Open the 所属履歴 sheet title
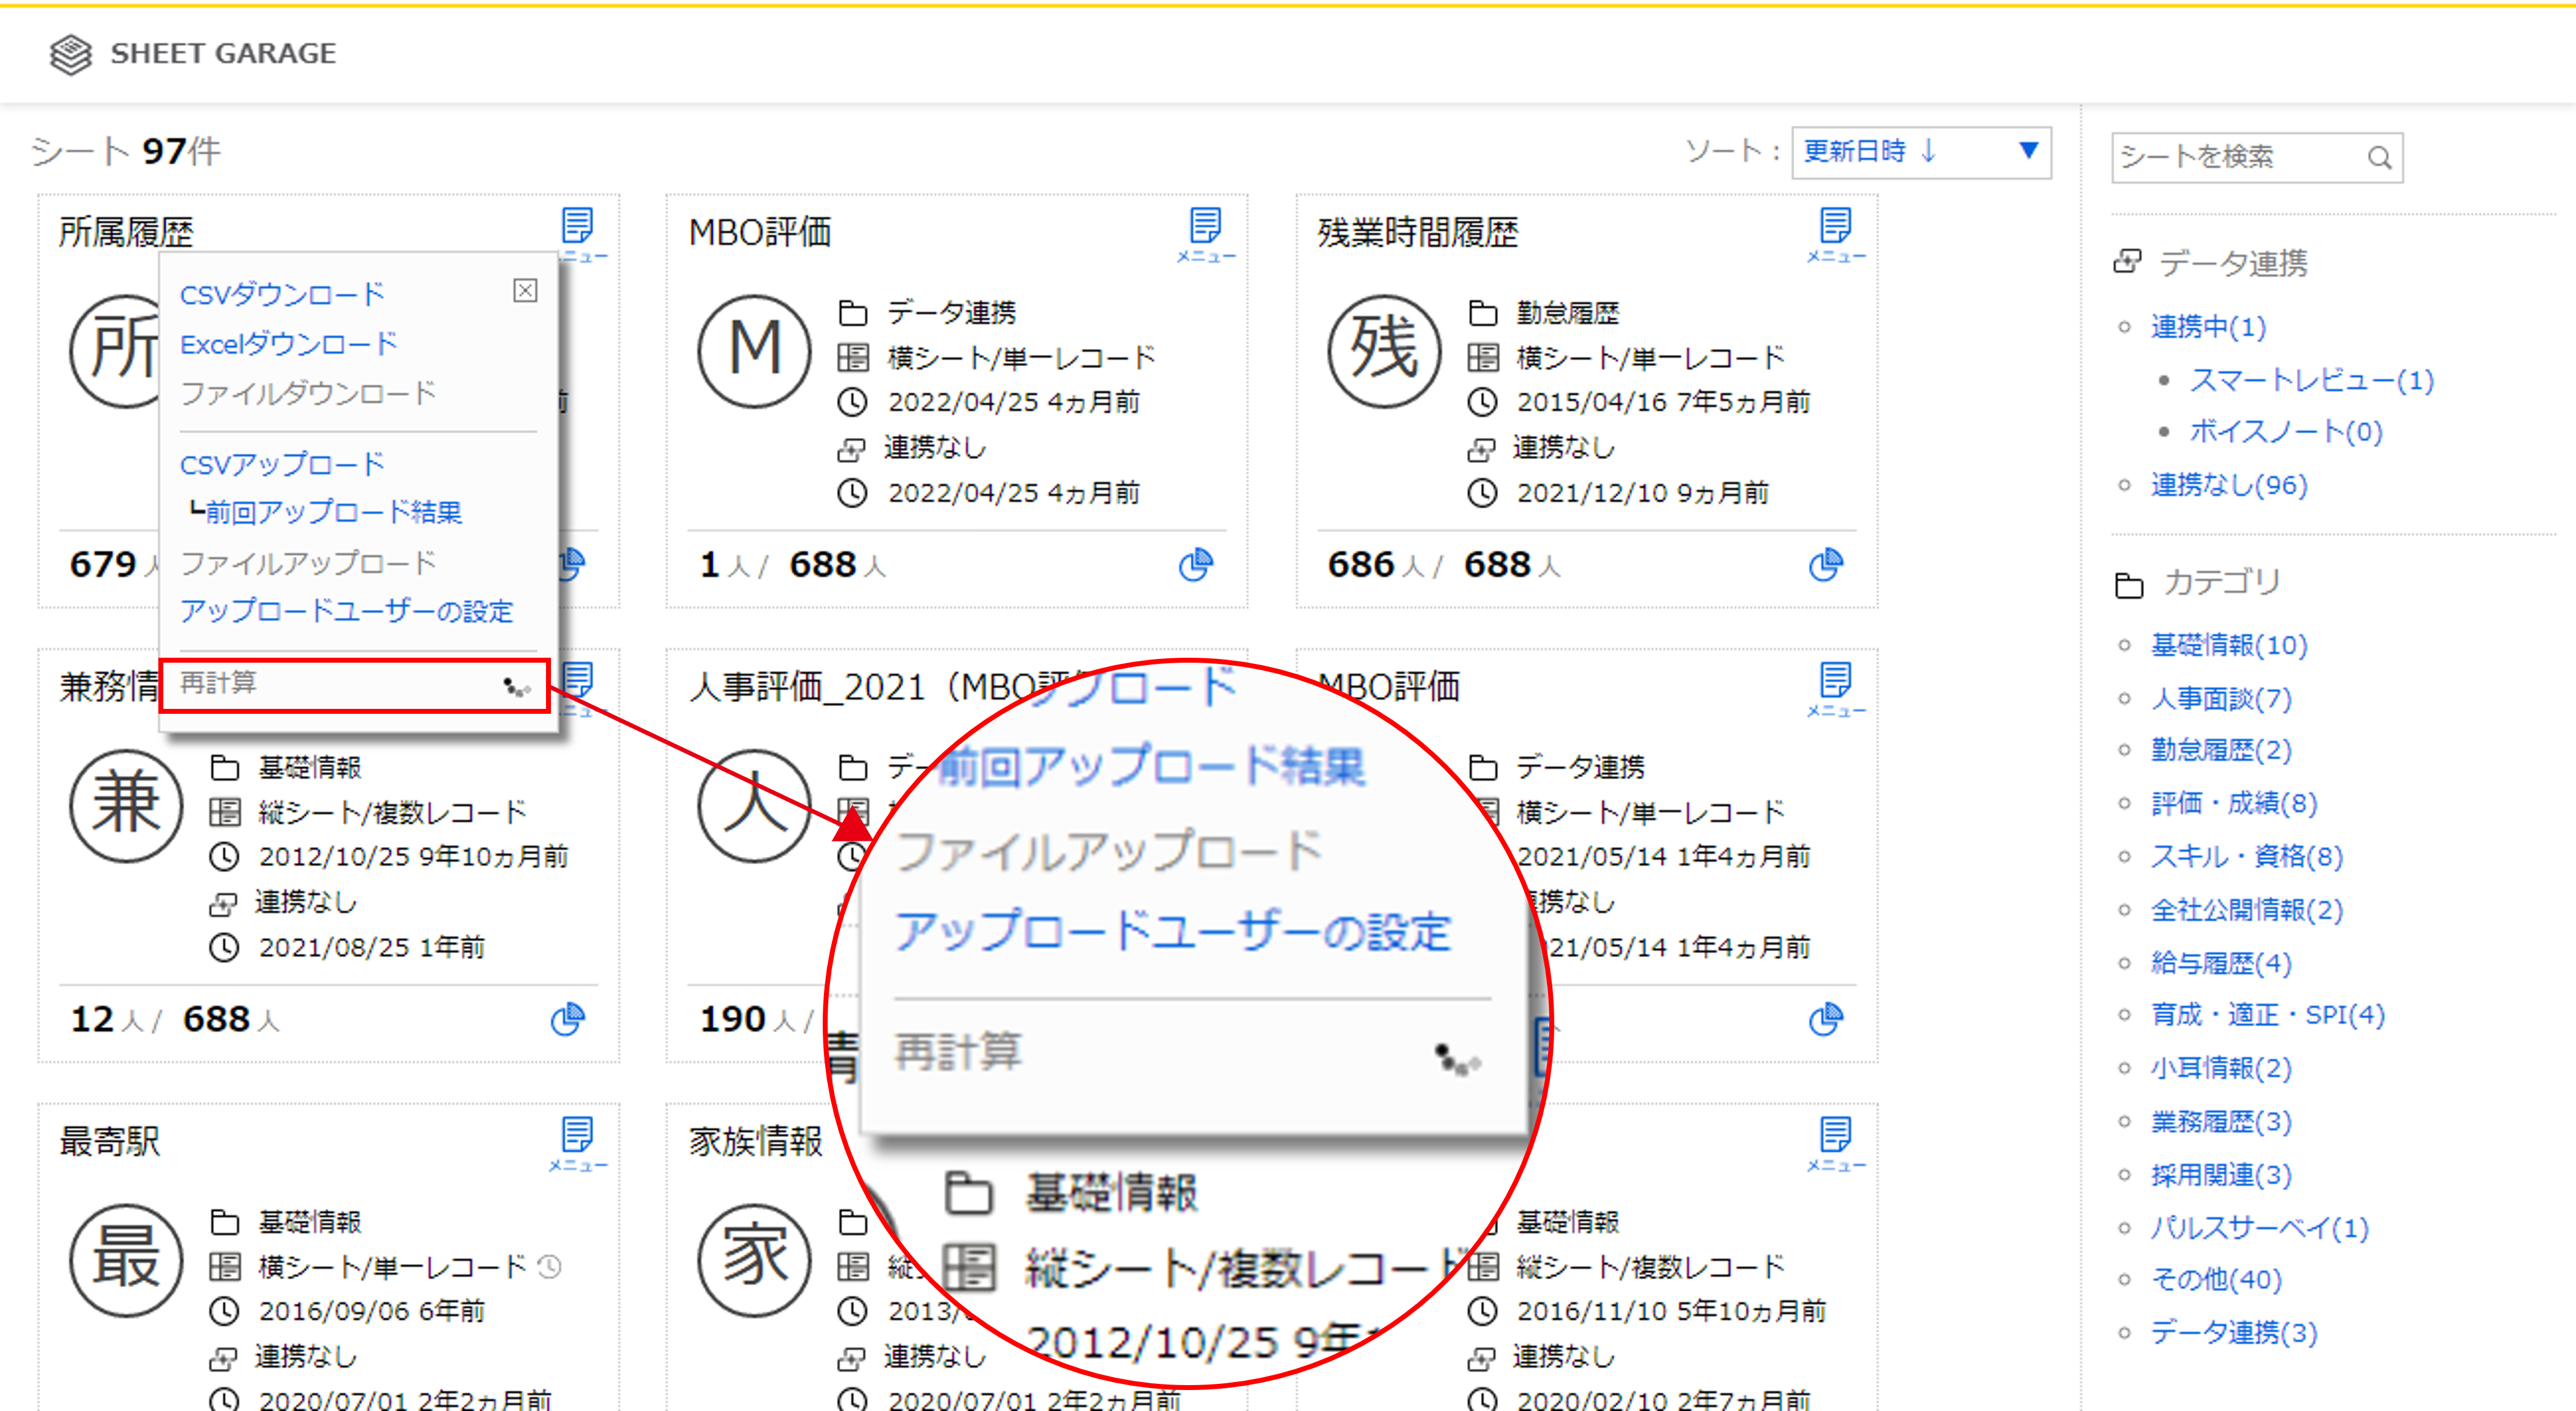This screenshot has width=2576, height=1411. click(x=126, y=233)
